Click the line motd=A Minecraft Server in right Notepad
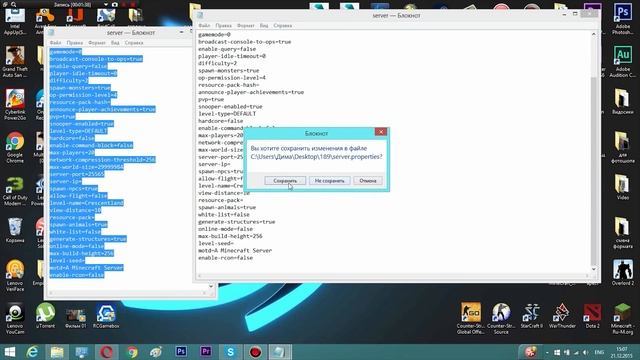 pos(235,251)
